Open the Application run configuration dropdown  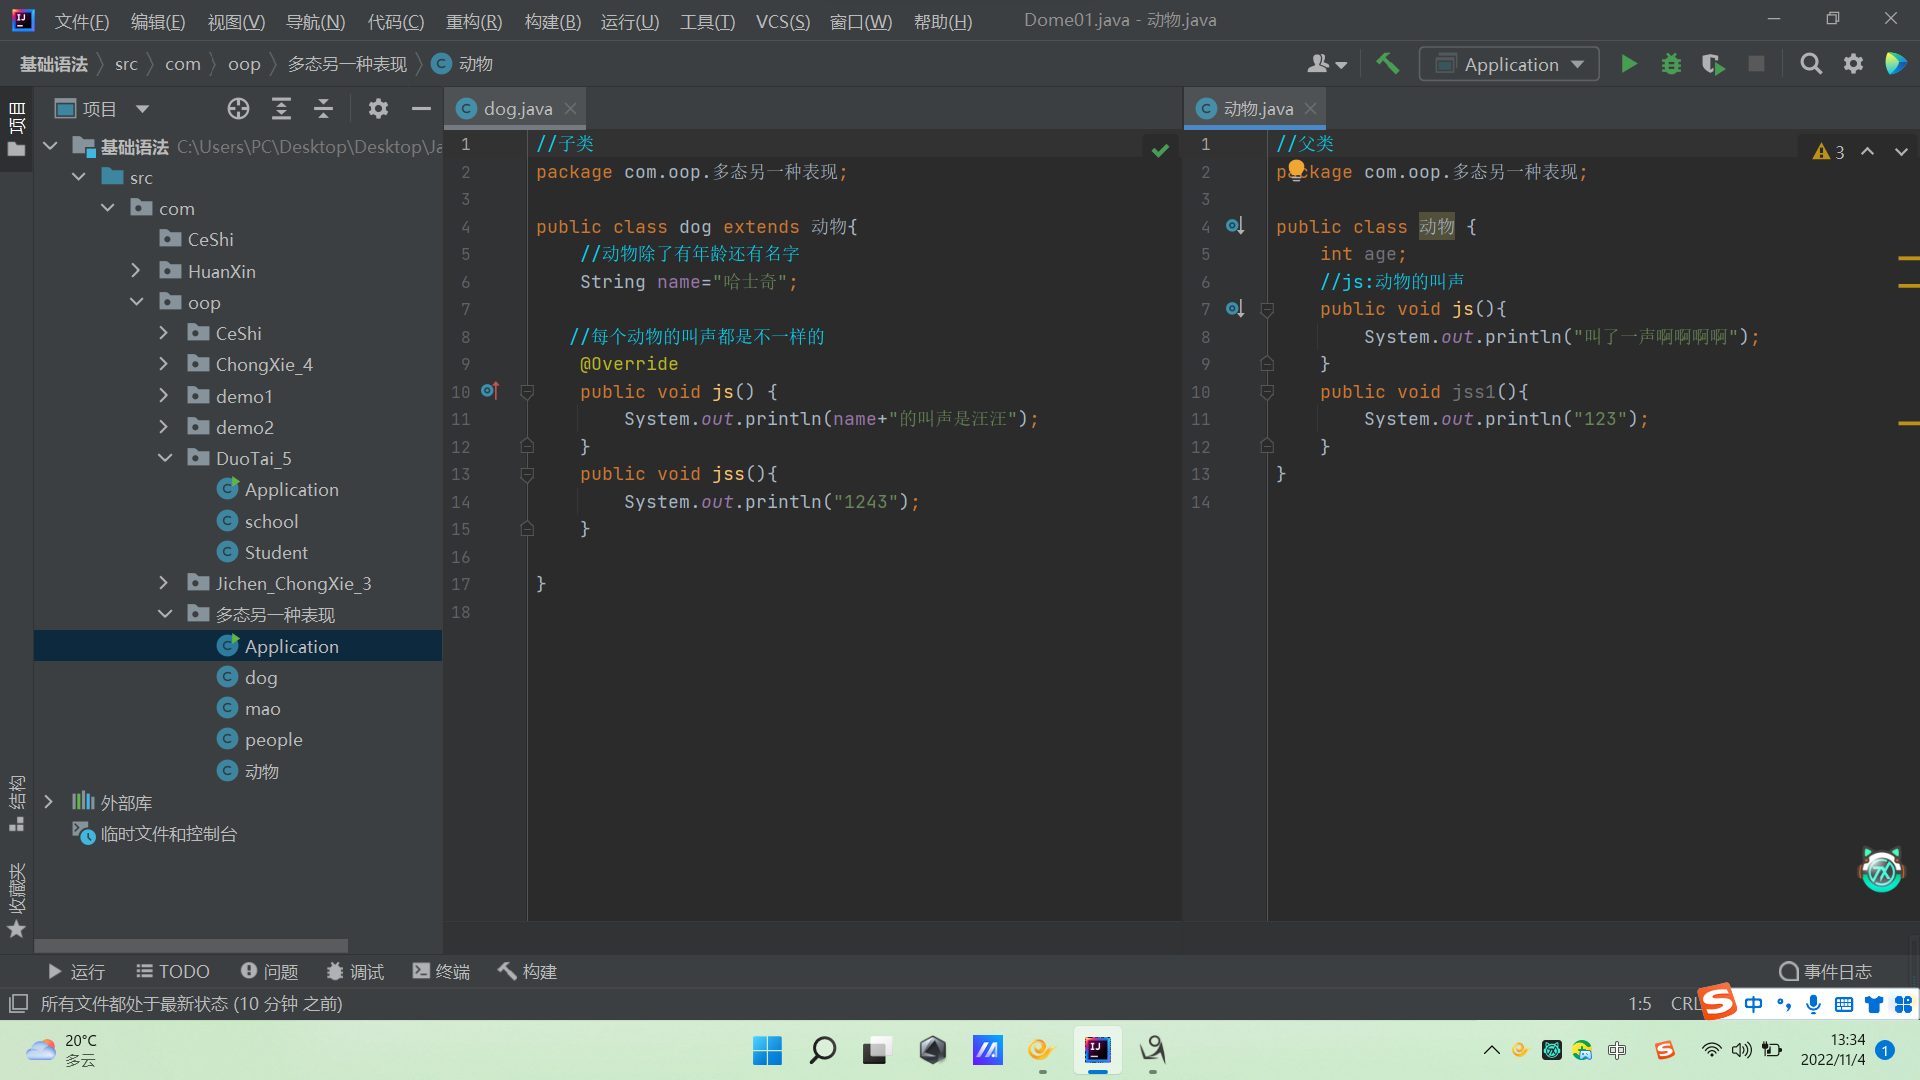tap(1510, 65)
